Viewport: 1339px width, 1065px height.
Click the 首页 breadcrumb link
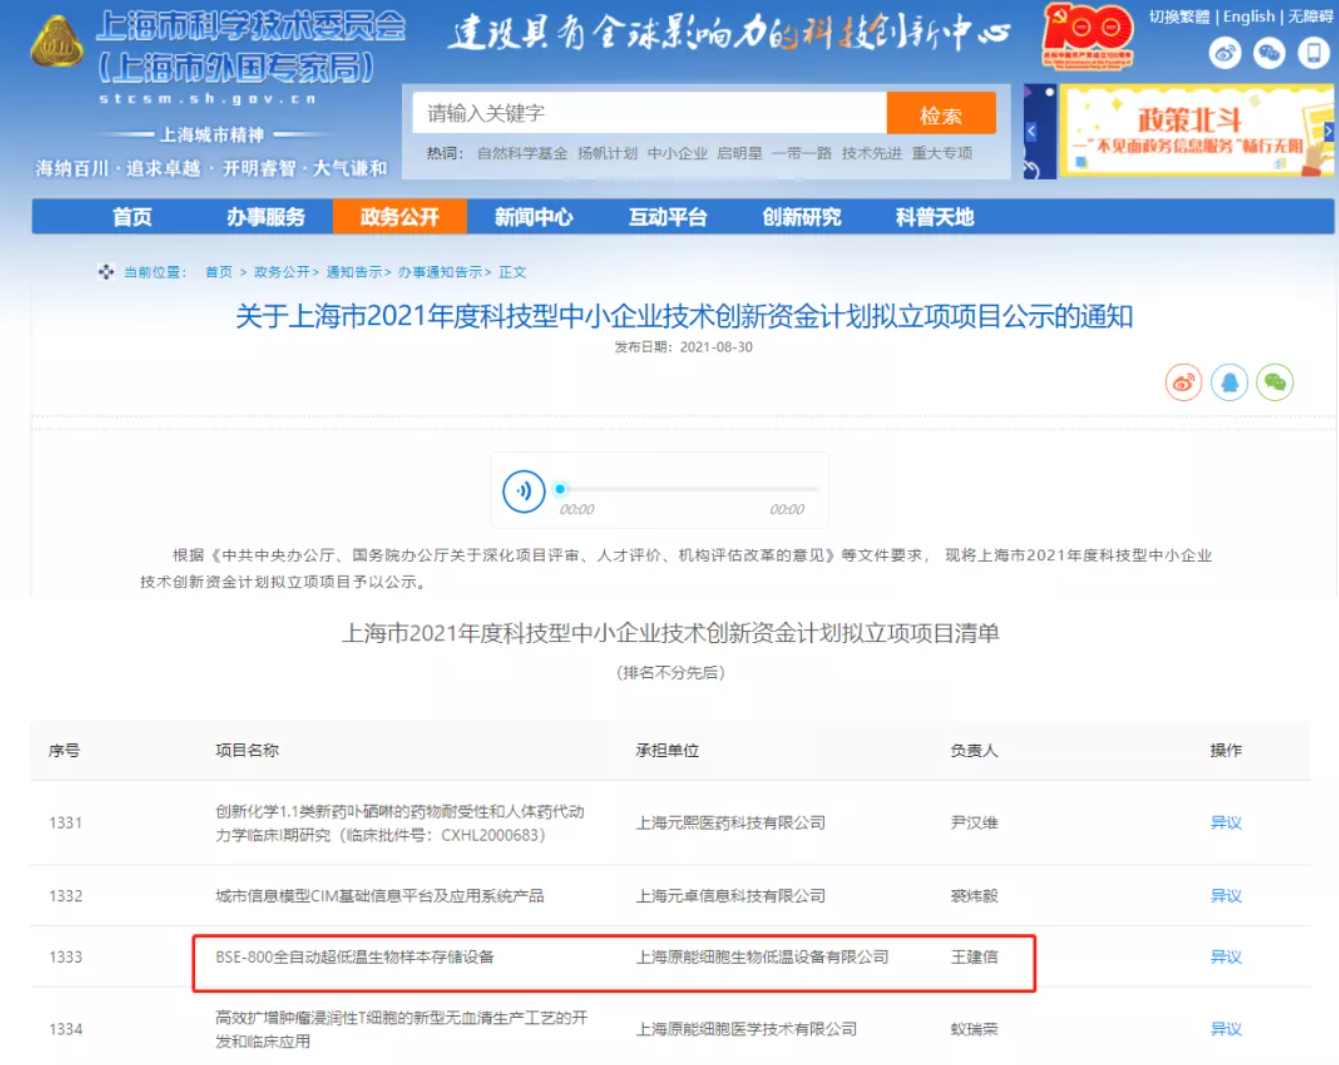coord(218,271)
